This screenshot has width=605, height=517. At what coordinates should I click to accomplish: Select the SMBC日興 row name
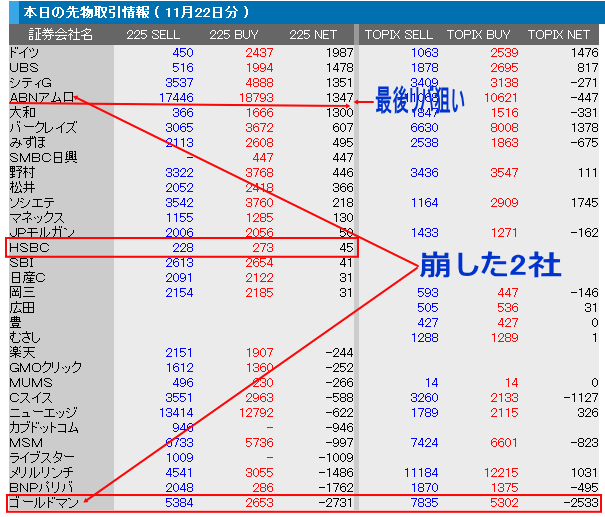(43, 158)
